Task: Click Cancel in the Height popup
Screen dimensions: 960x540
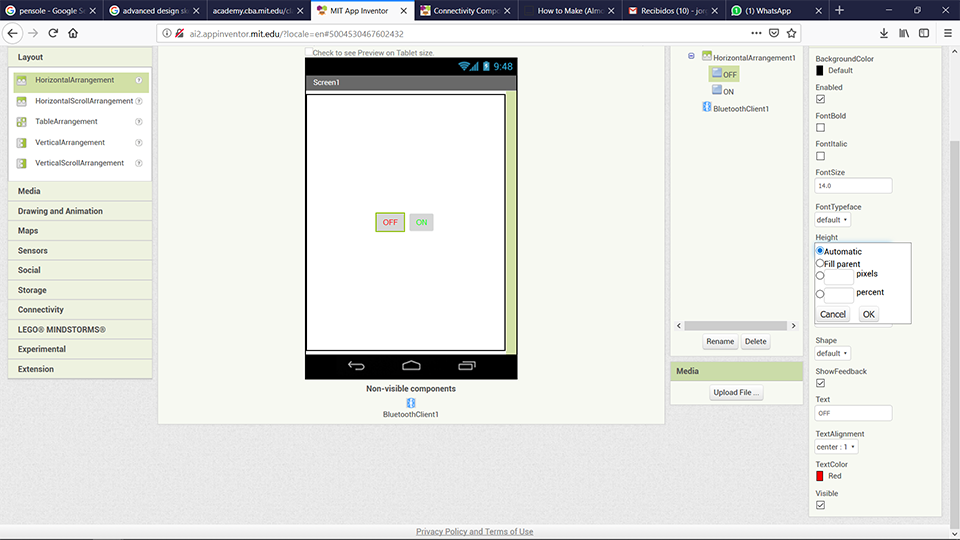Action: tap(833, 314)
